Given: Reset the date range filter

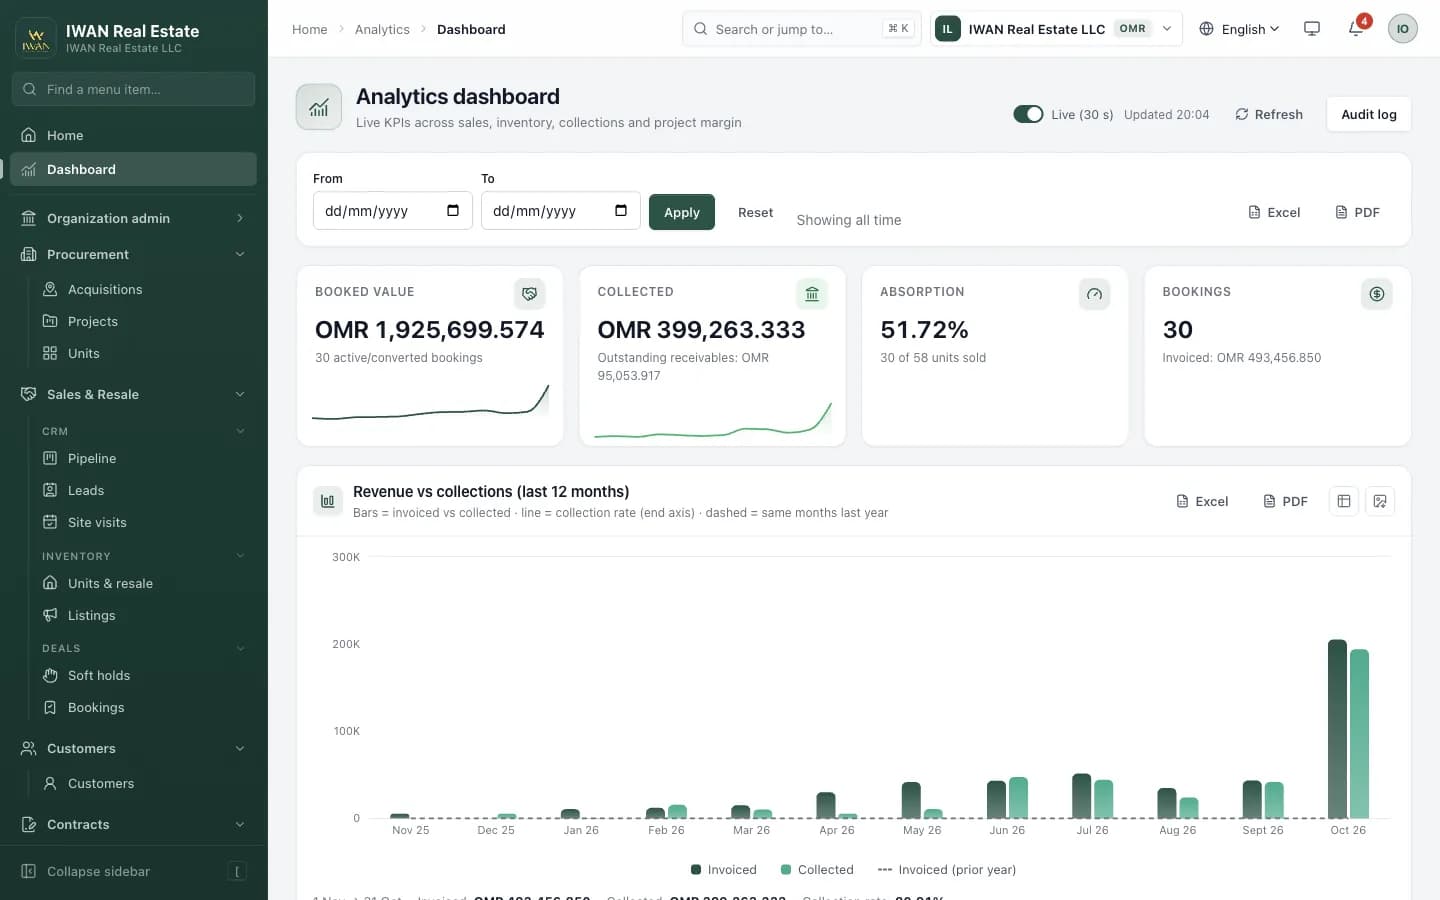Looking at the screenshot, I should tap(755, 212).
